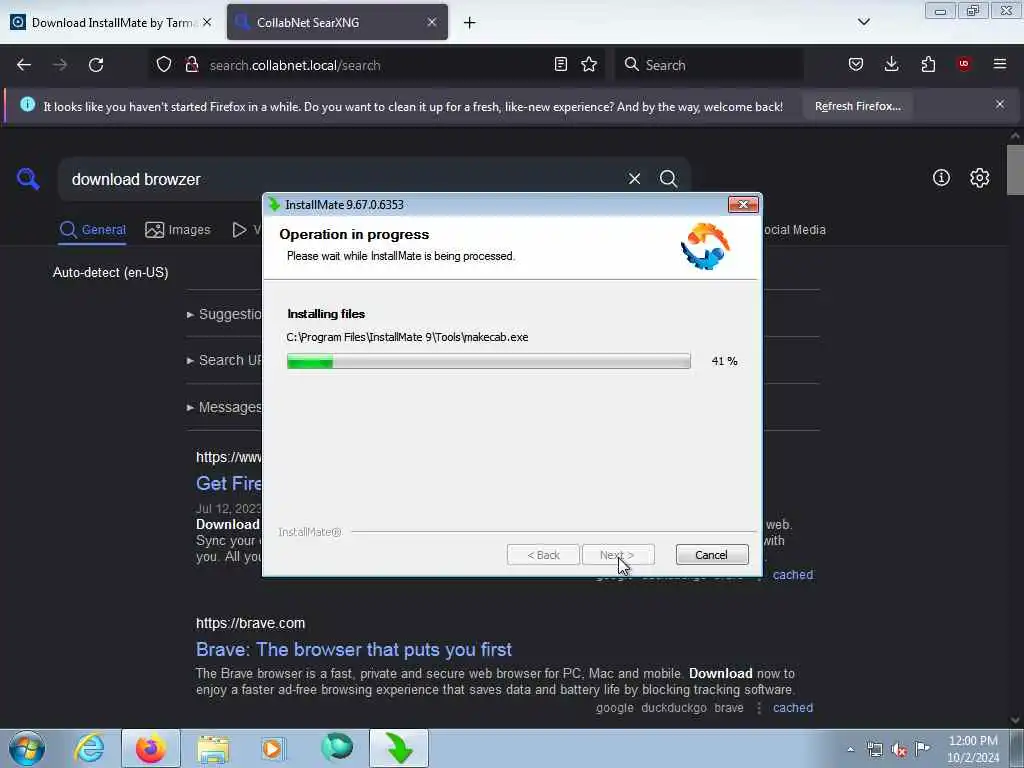Open Windows Media Player from taskbar
This screenshot has width=1024, height=768.
pos(273,749)
